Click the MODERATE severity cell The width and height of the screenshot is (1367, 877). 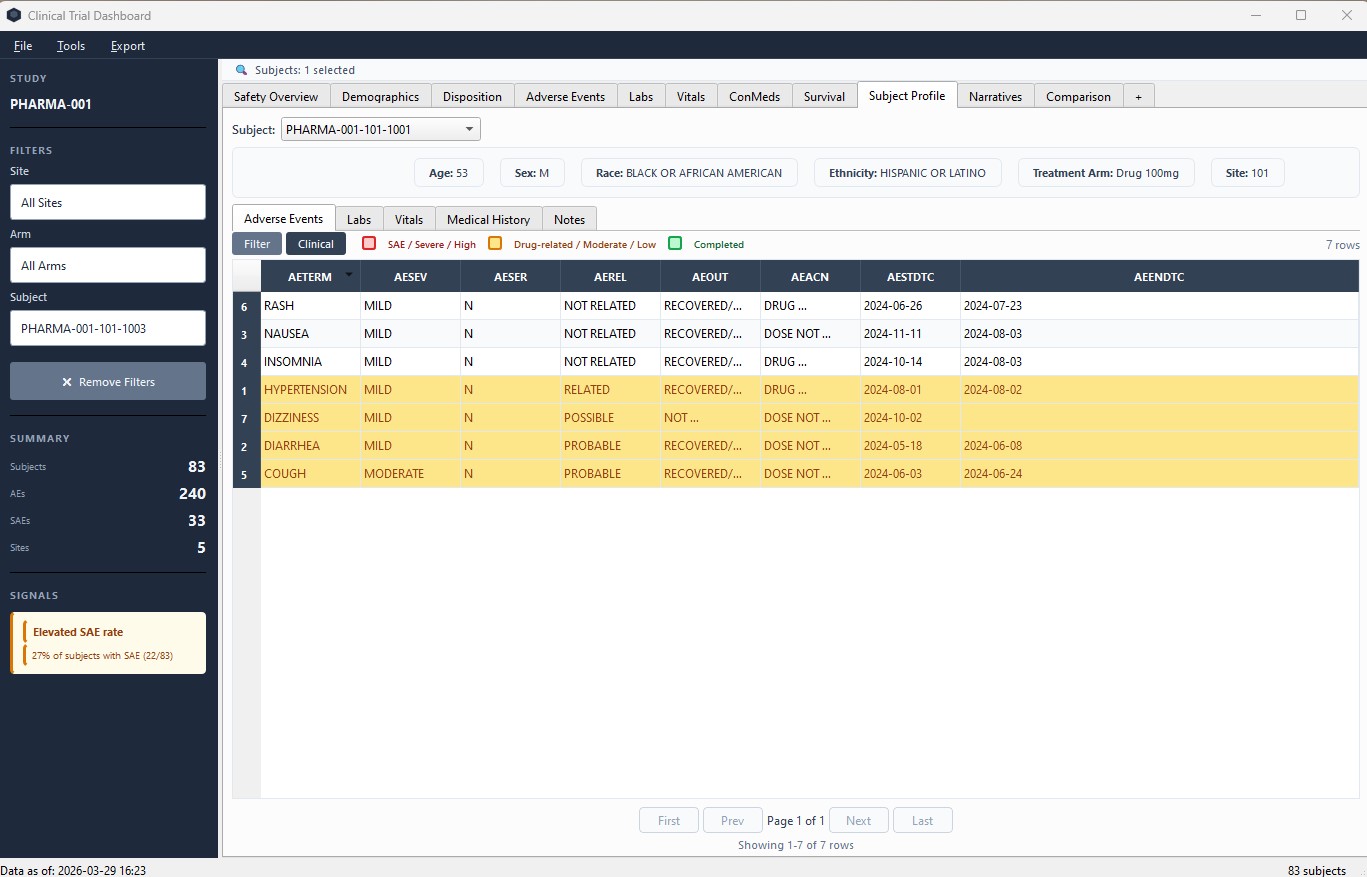(411, 474)
